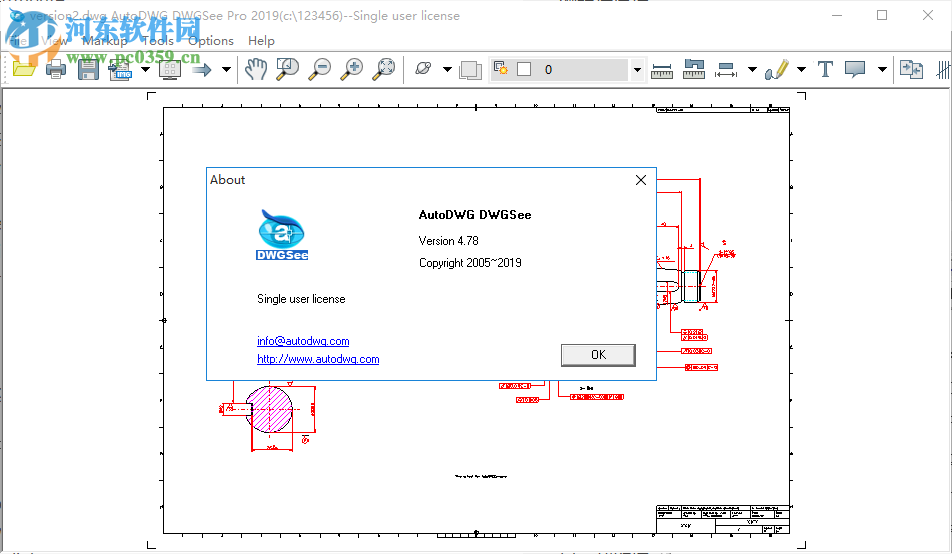The image size is (952, 554).
Task: Click the Zoom in magnifier
Action: pos(352,69)
